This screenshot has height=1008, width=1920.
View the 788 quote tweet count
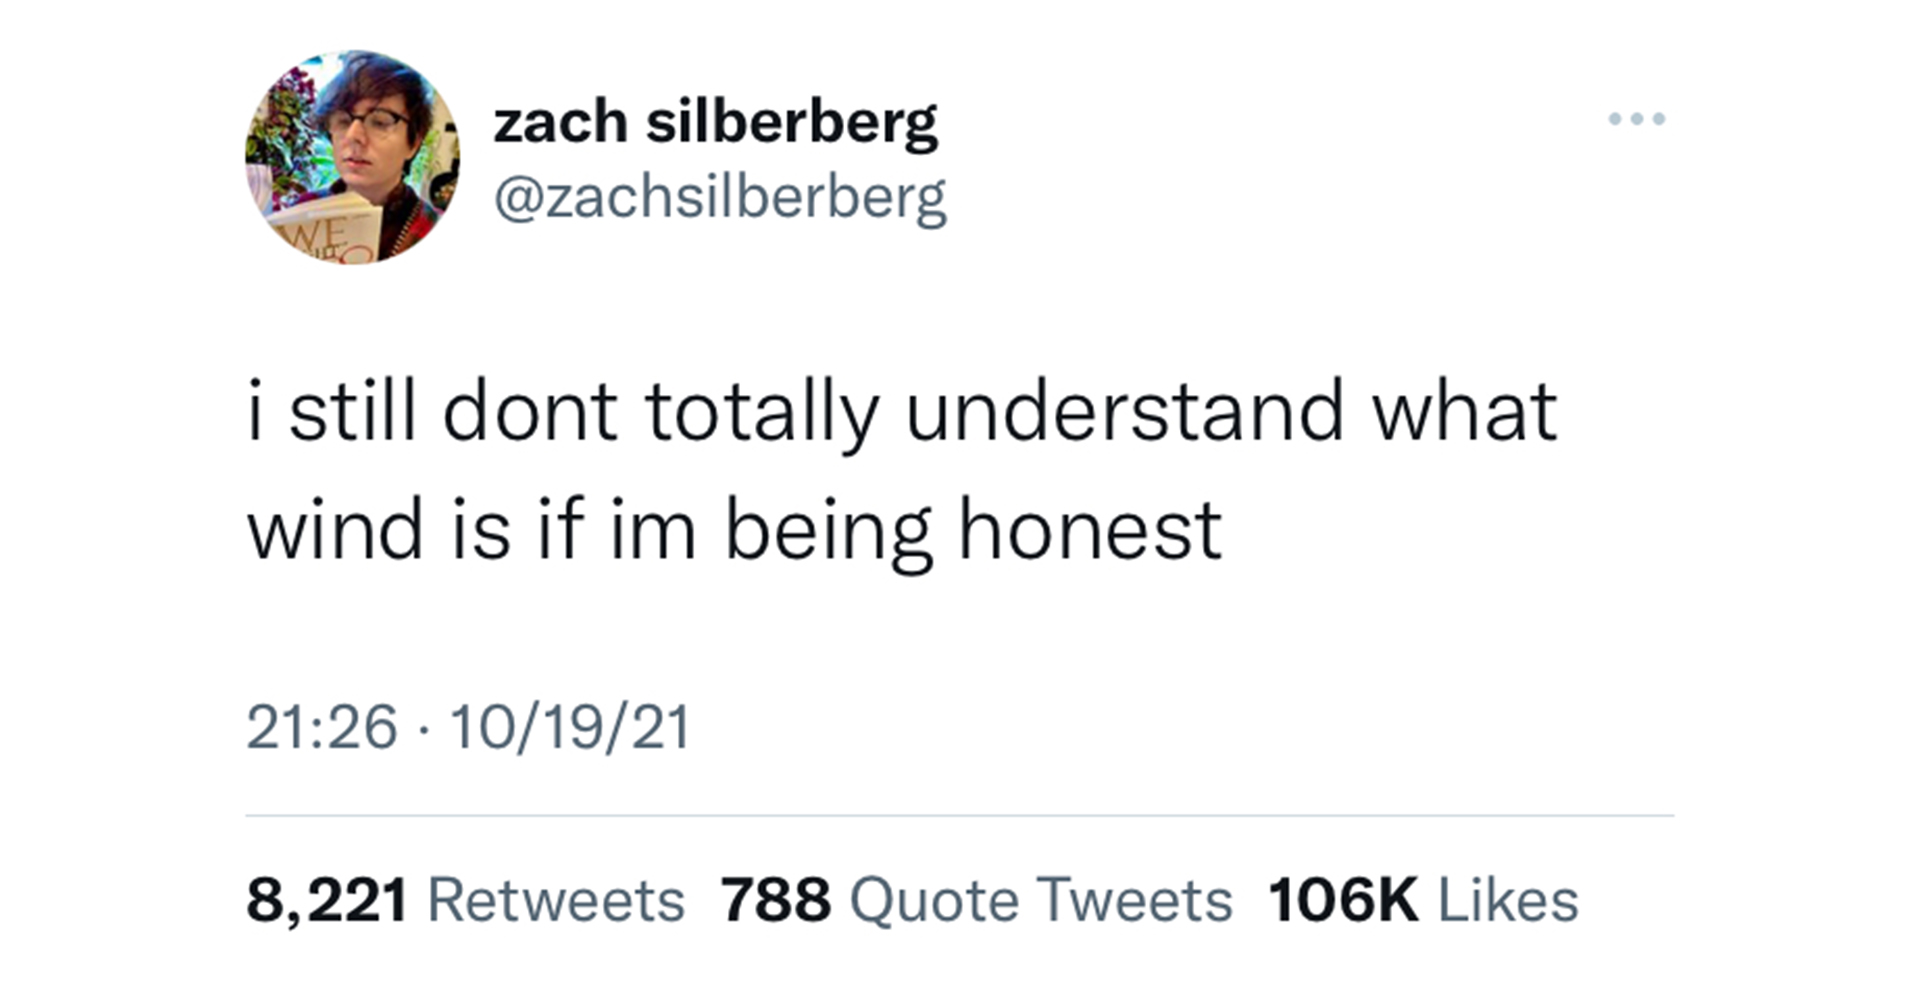pos(776,900)
